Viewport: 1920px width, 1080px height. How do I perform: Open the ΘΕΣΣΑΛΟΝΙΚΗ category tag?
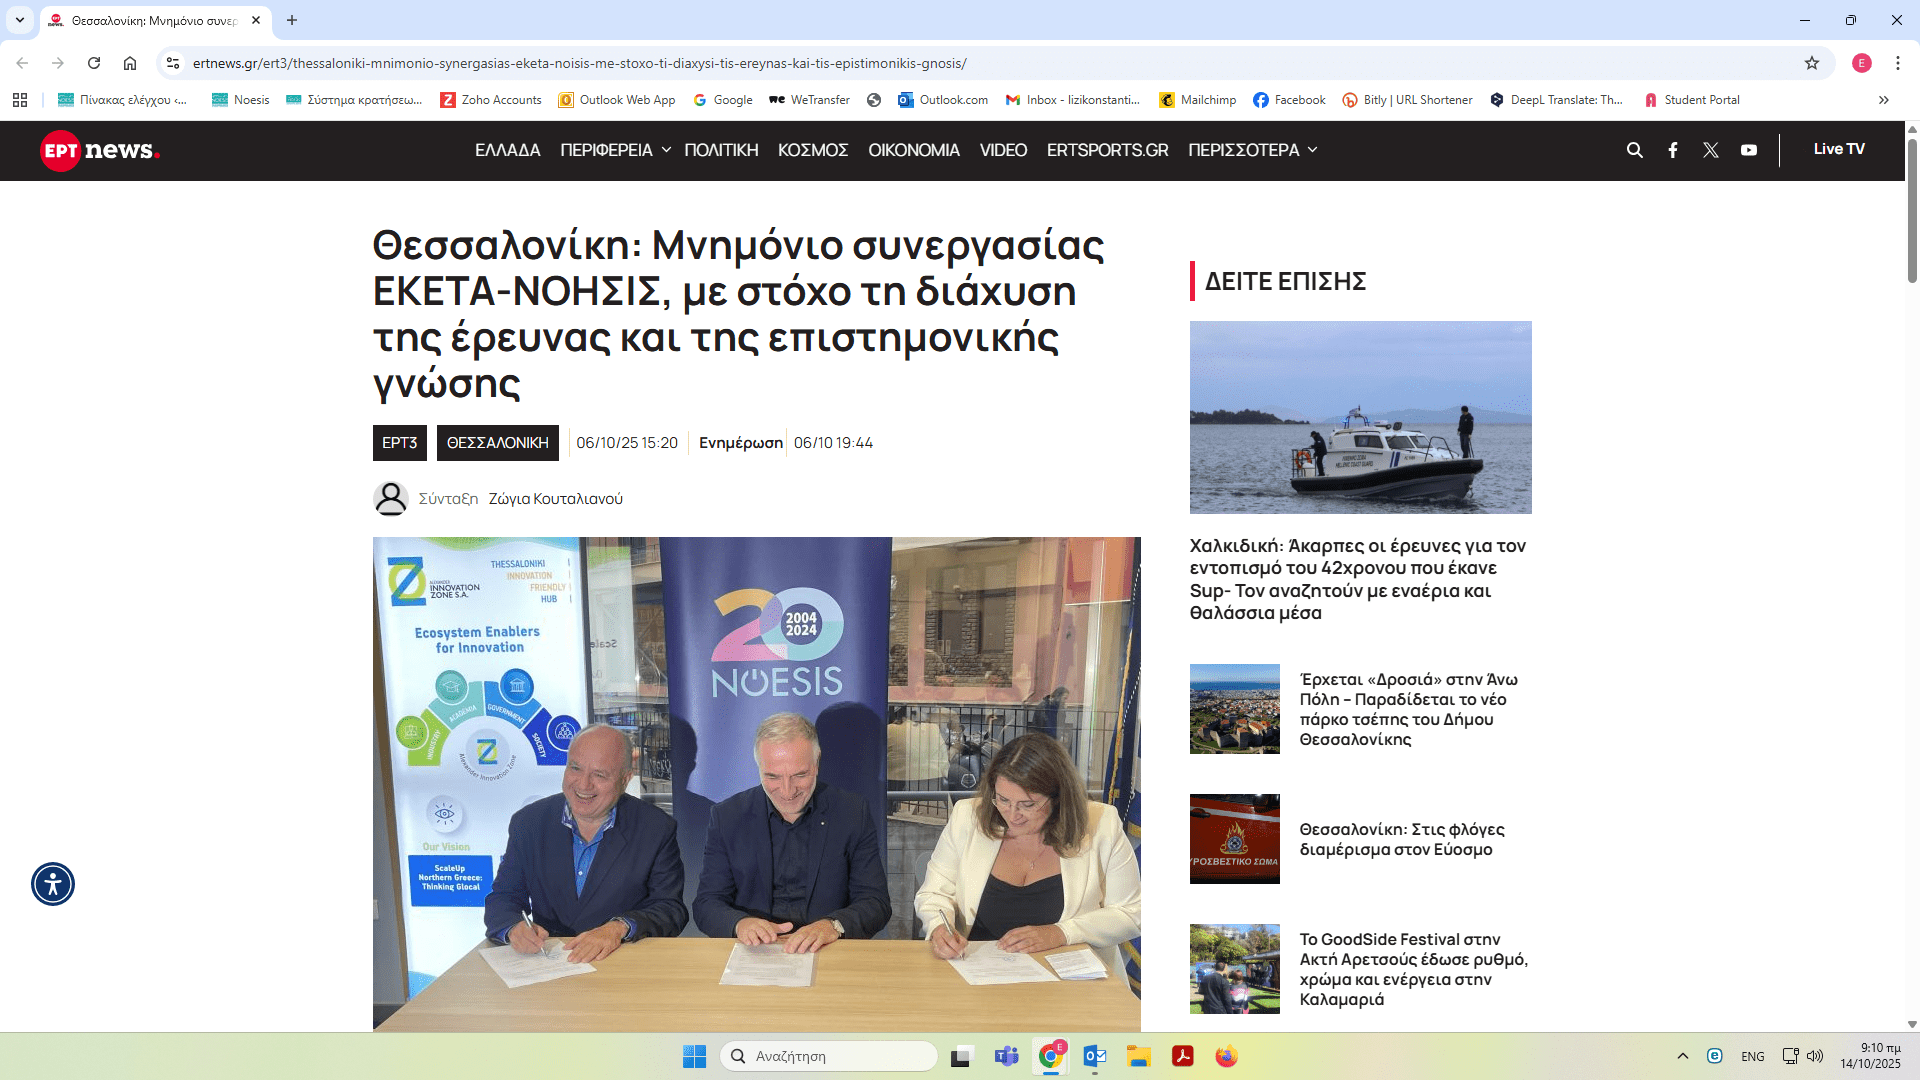(497, 443)
